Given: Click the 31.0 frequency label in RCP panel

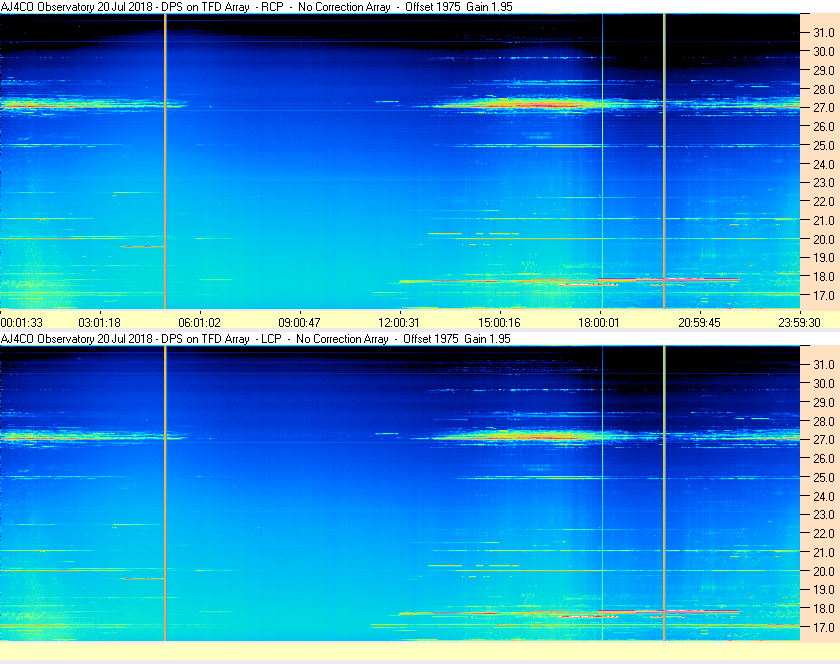Looking at the screenshot, I should (823, 33).
